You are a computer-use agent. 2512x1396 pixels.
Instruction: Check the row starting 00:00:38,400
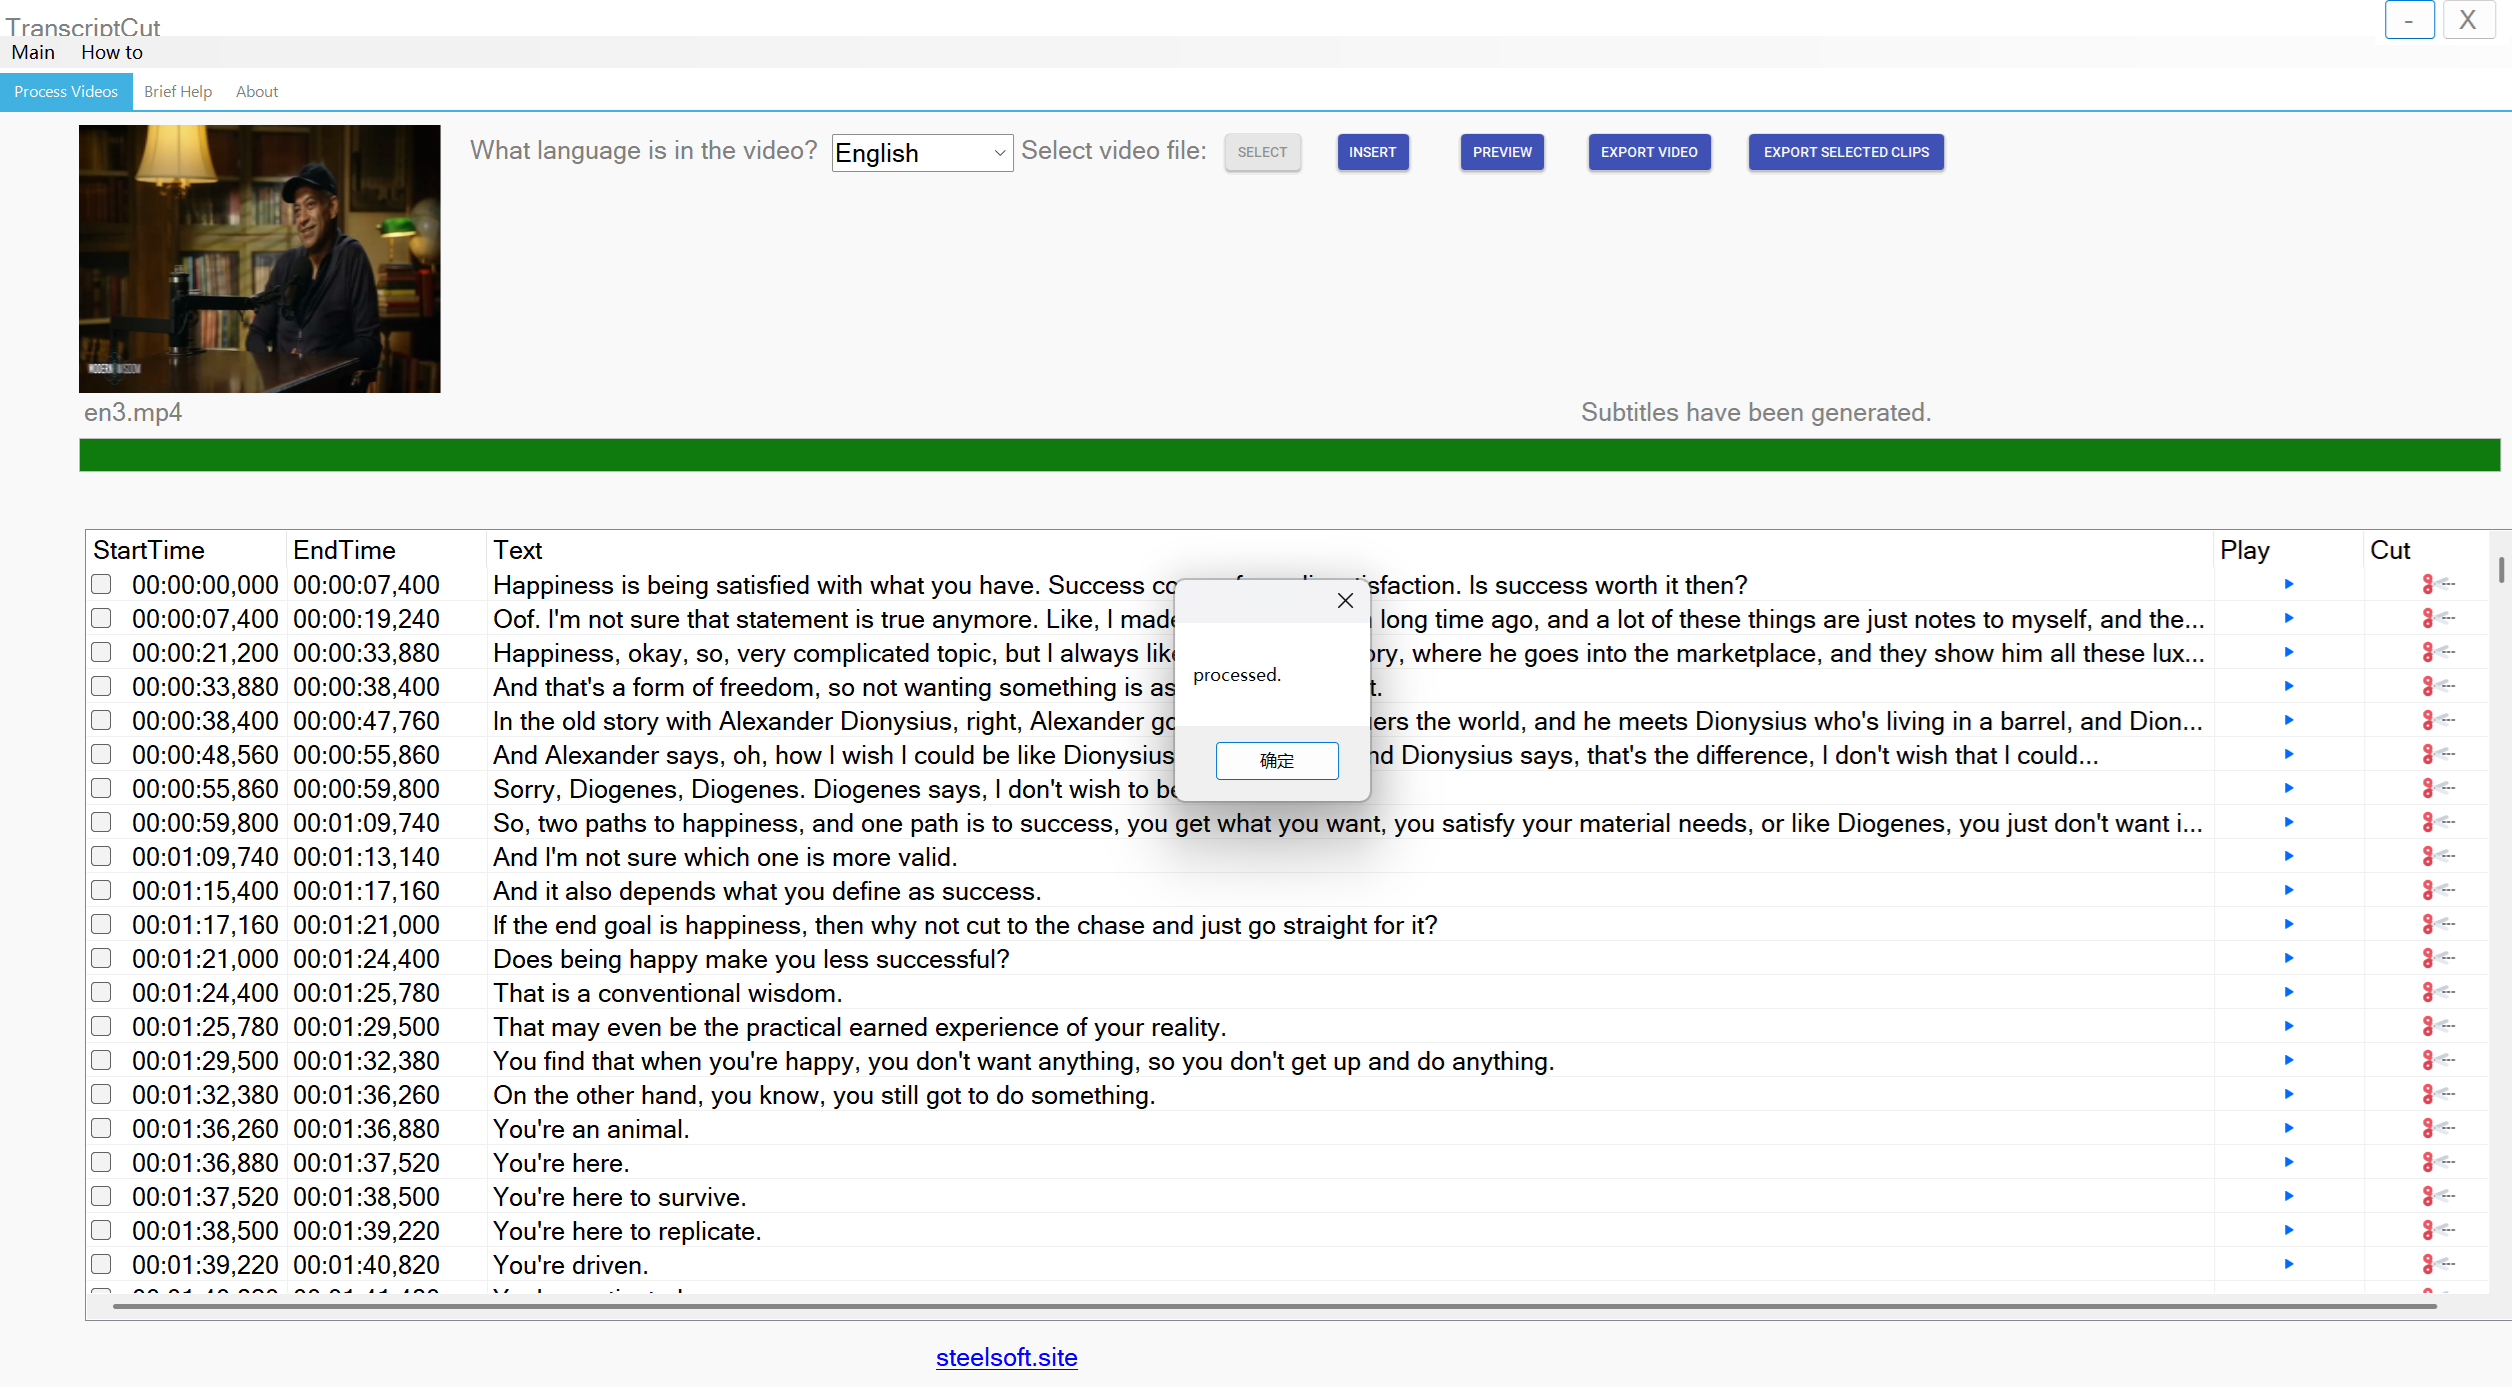(x=101, y=720)
